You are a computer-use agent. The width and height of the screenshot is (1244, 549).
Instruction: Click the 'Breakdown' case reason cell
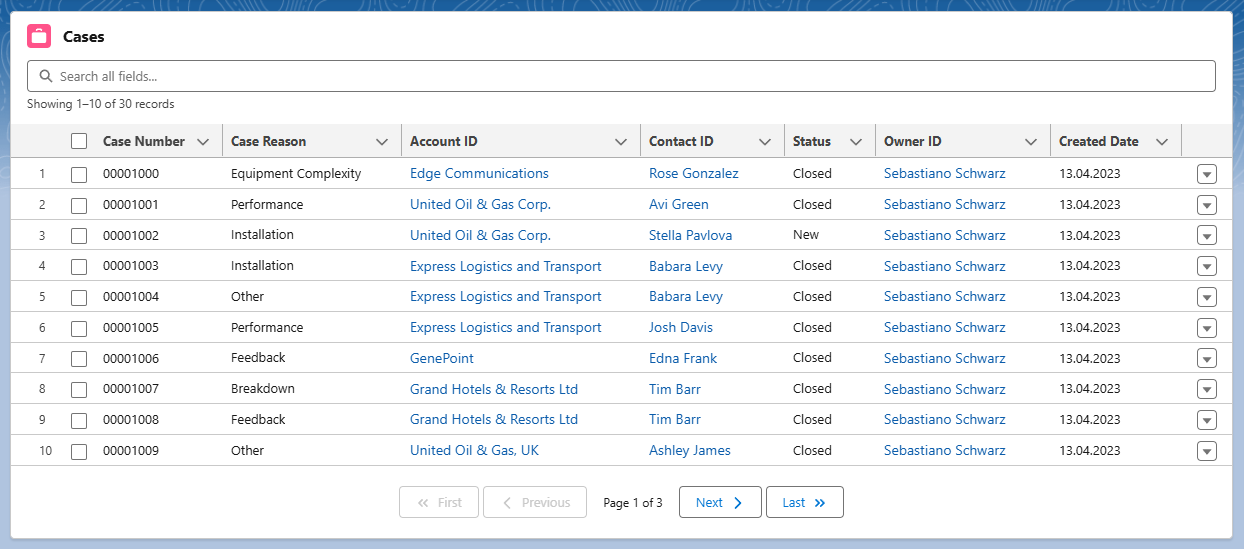pos(263,388)
